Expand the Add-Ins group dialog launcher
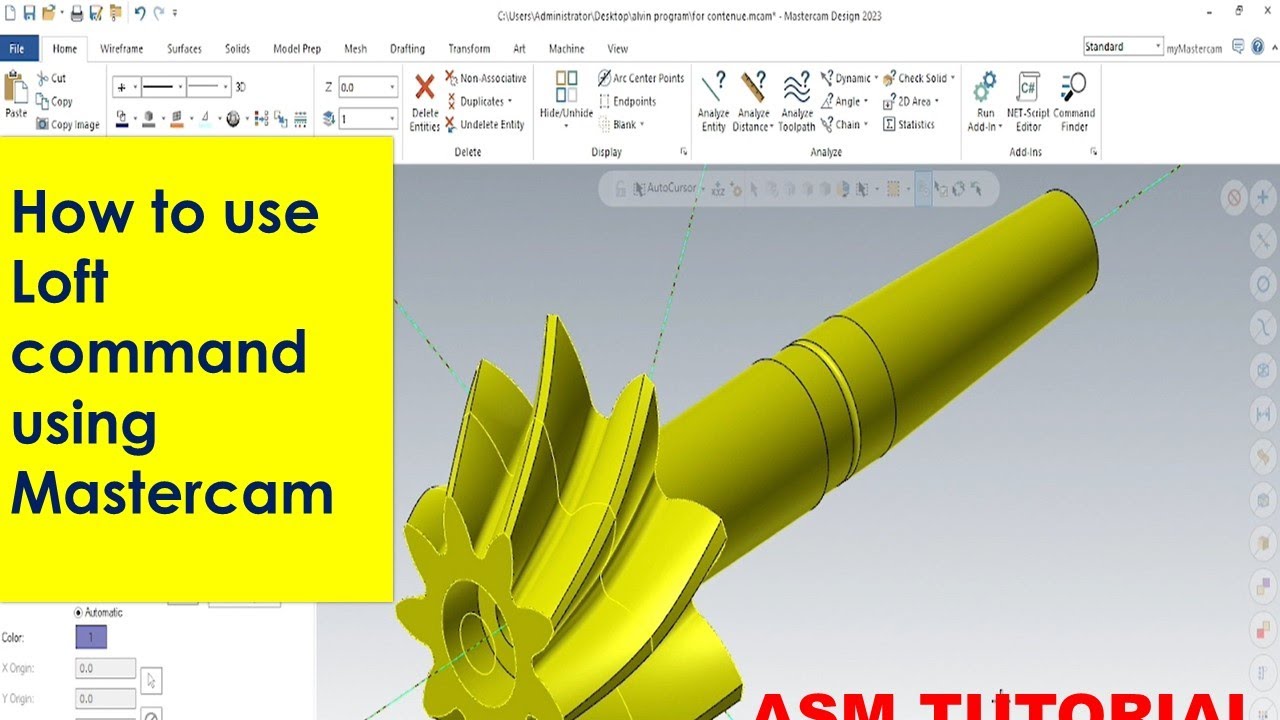The height and width of the screenshot is (720, 1280). coord(1094,152)
